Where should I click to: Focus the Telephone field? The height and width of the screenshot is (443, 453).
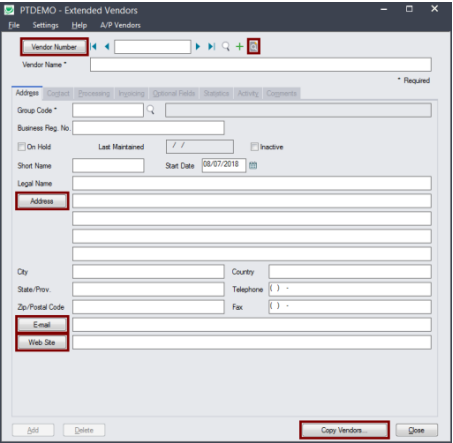pos(350,289)
